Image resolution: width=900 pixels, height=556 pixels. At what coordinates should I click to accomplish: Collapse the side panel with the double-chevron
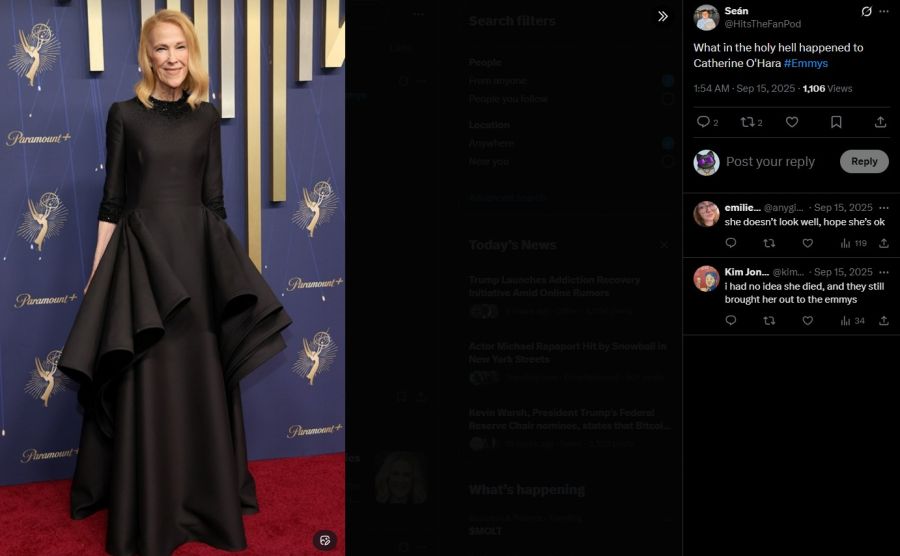(x=662, y=16)
